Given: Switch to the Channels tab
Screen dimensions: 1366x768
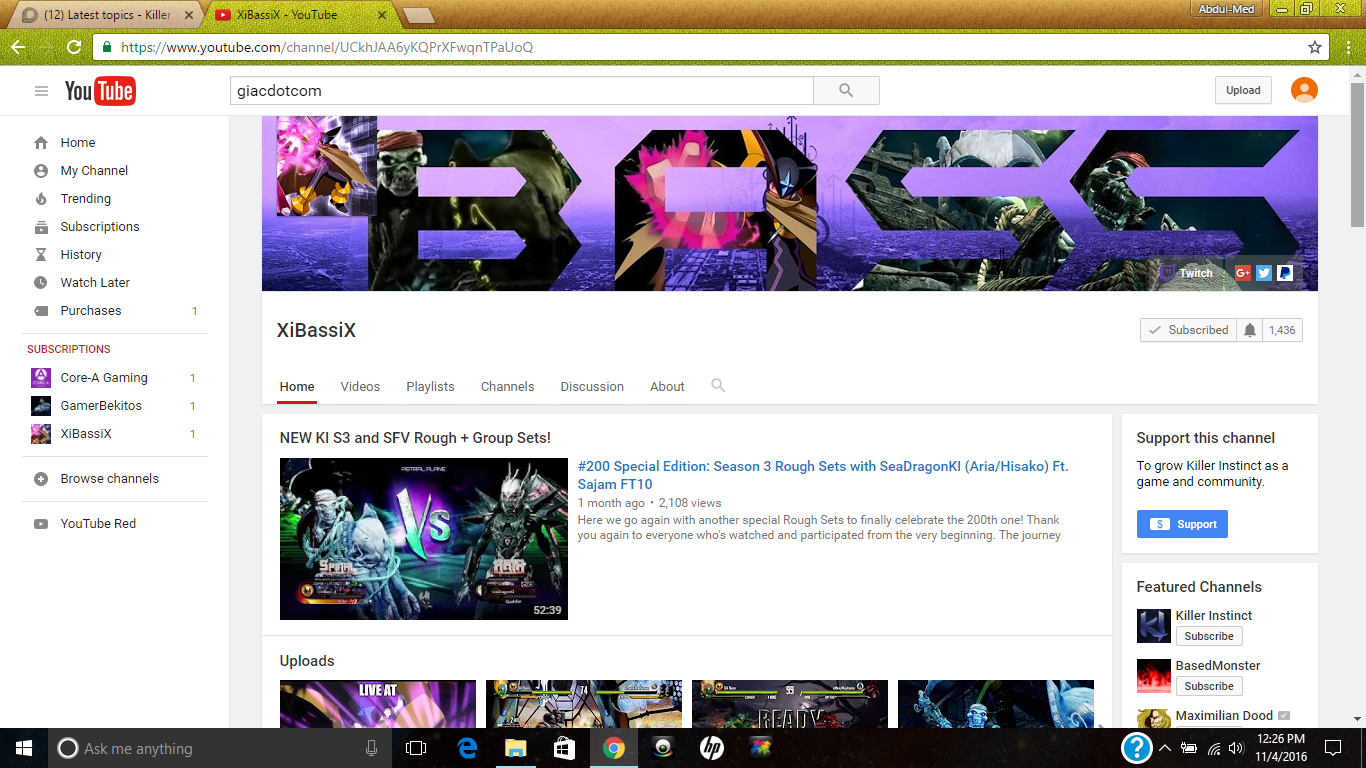Looking at the screenshot, I should (507, 386).
